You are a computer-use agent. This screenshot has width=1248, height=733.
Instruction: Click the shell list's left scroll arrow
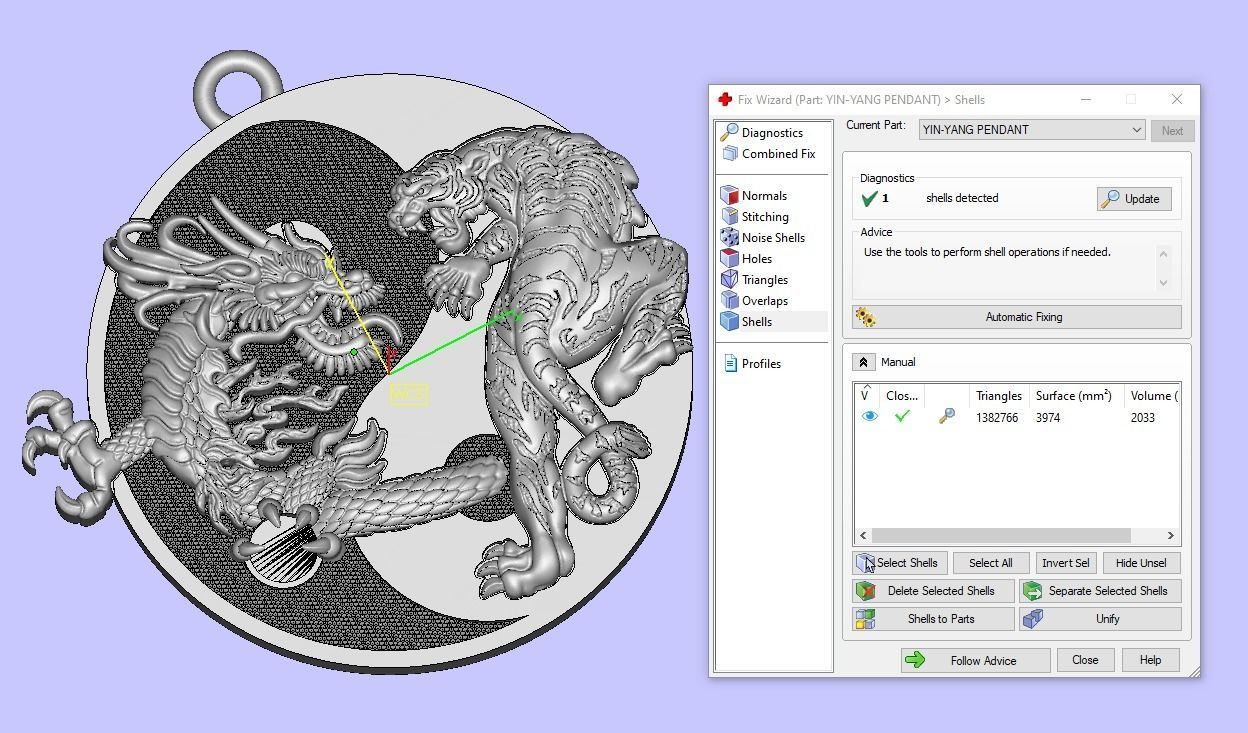click(864, 535)
